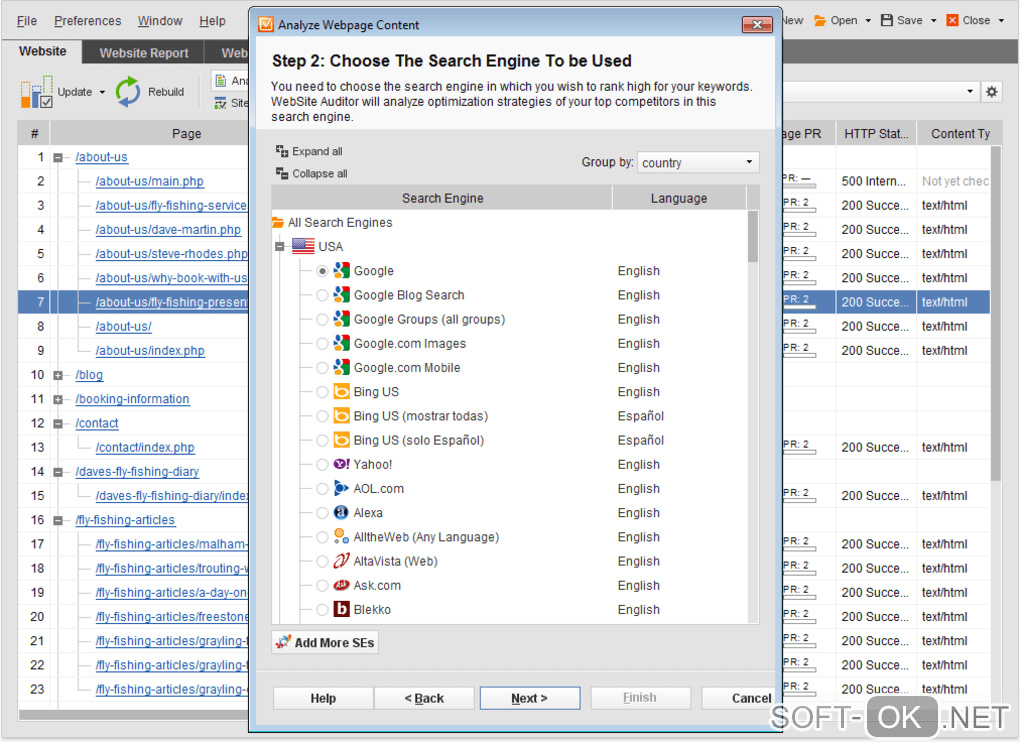Screen dimensions: 1020x742
Task: Select the Bing US radio button
Action: click(322, 392)
